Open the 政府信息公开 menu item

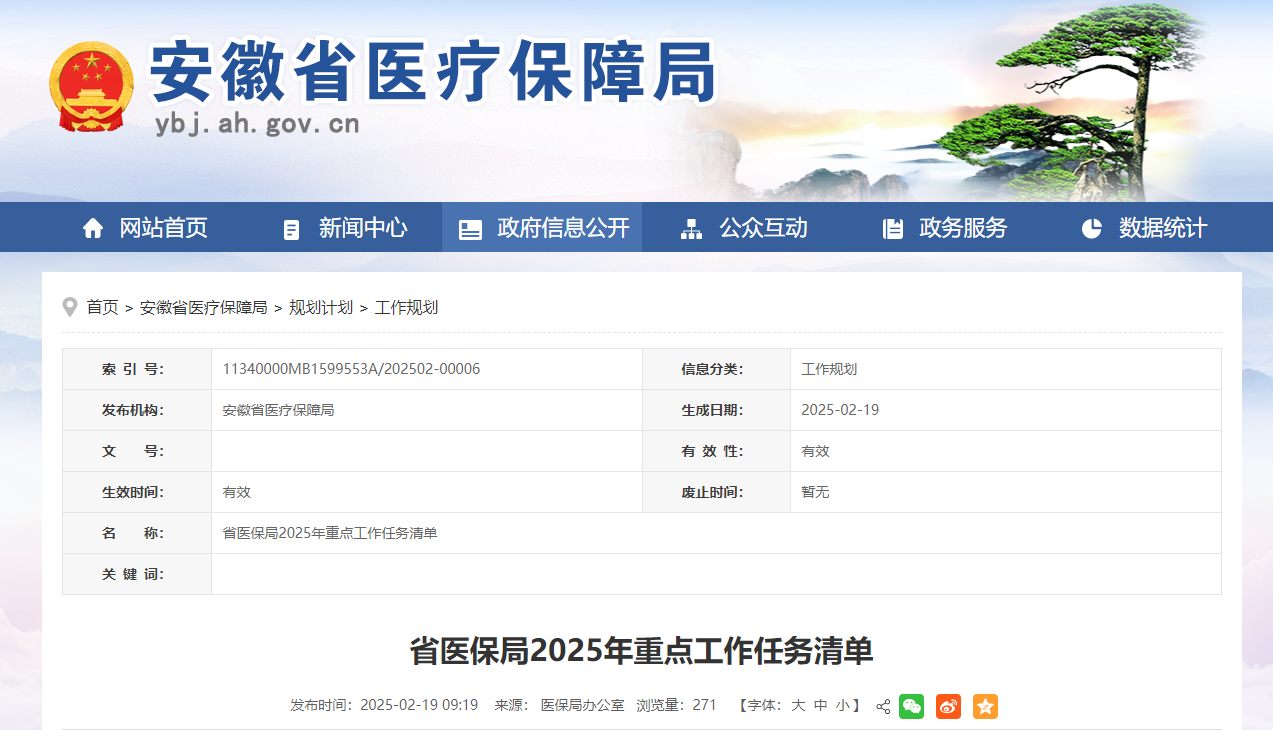[x=563, y=228]
